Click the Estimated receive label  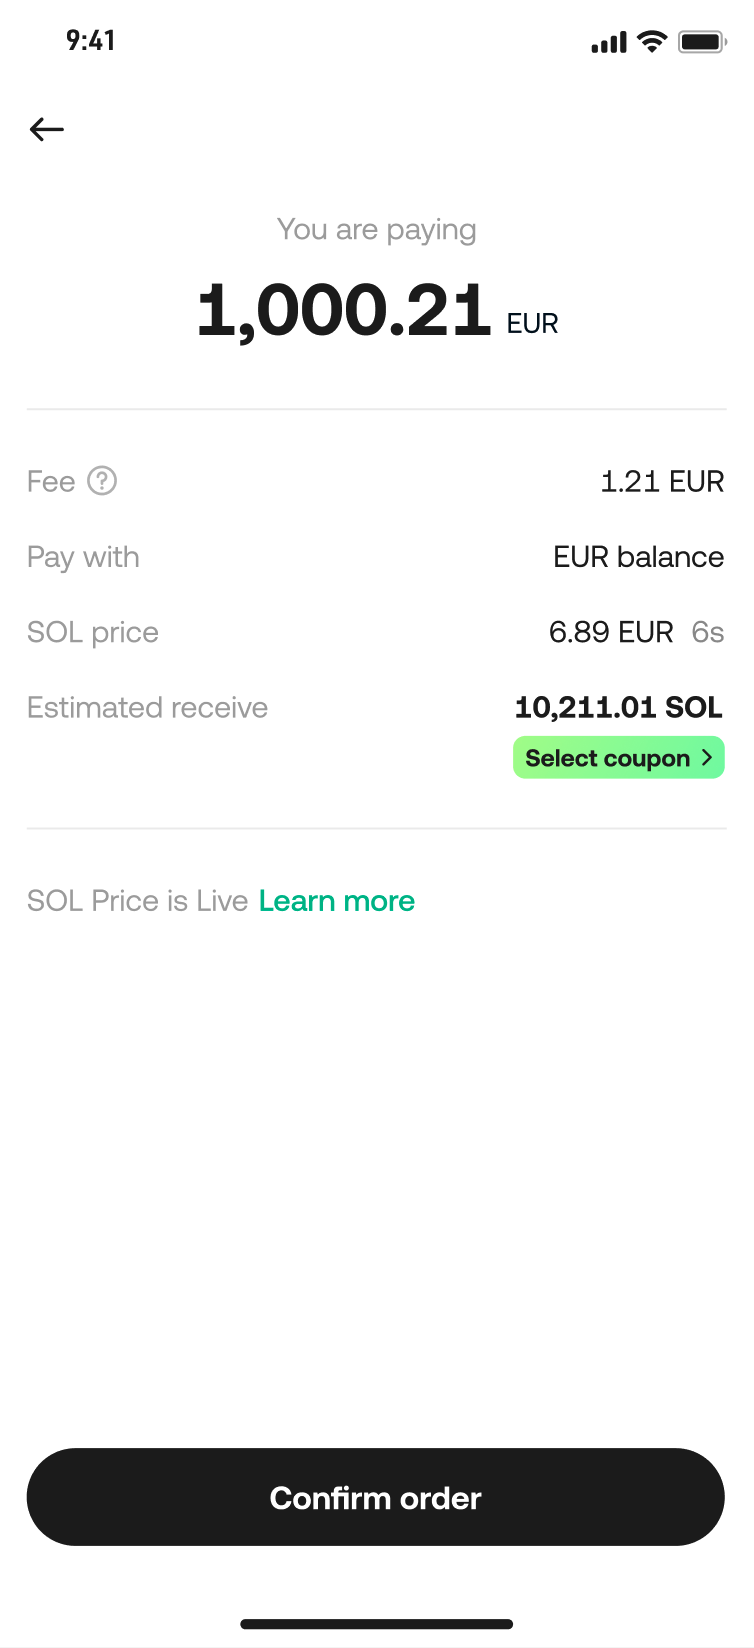click(147, 707)
